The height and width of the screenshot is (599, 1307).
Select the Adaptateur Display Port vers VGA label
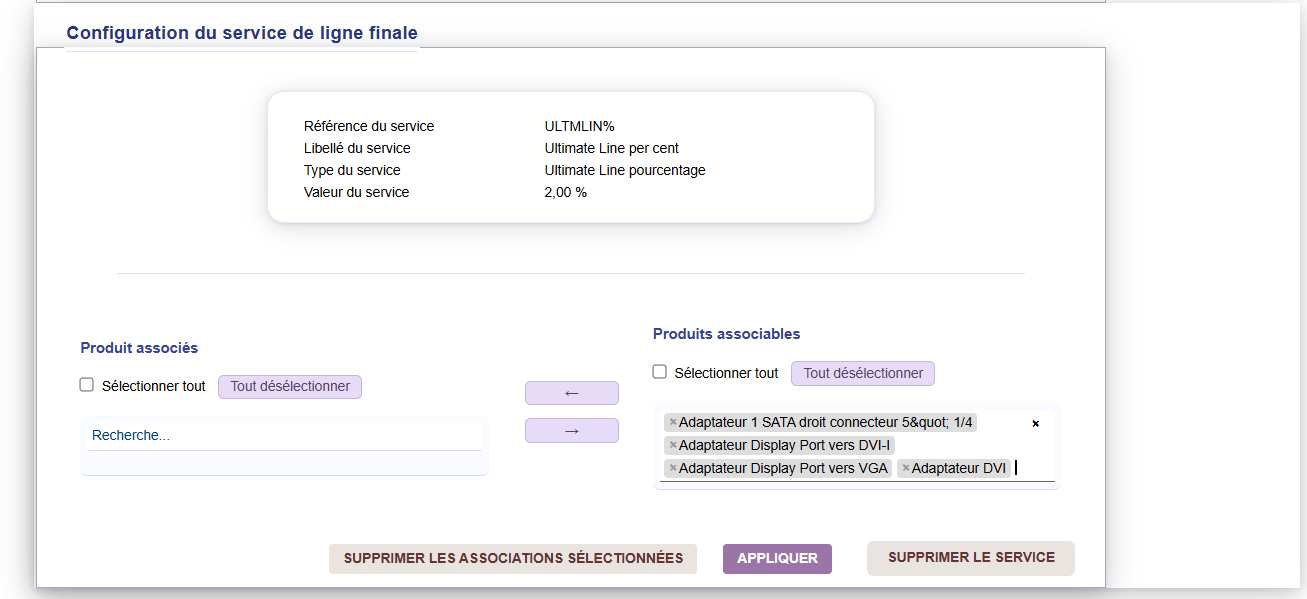point(783,468)
